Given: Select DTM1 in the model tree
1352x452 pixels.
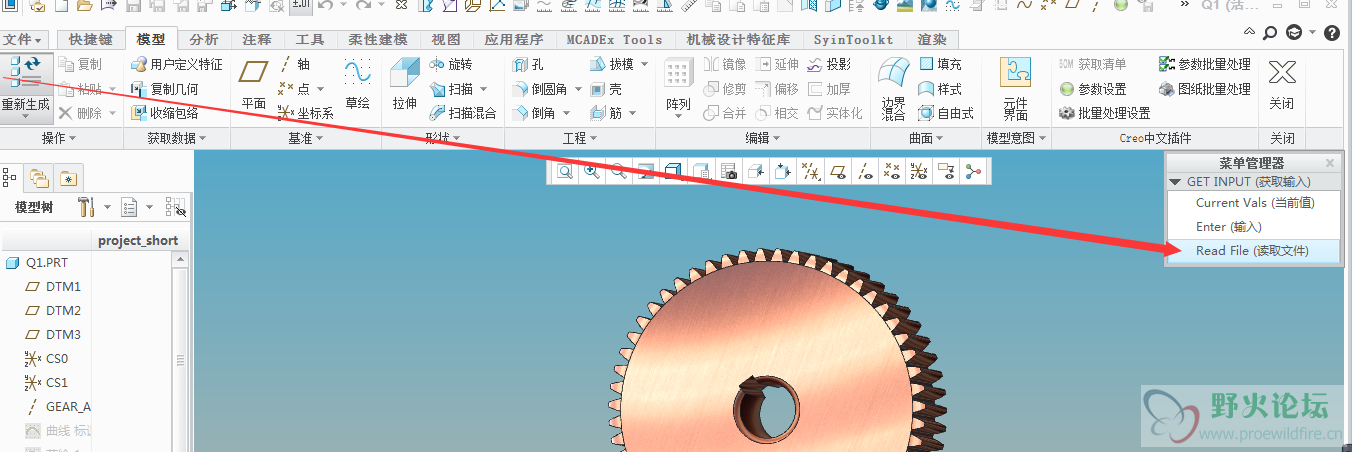Looking at the screenshot, I should (53, 287).
